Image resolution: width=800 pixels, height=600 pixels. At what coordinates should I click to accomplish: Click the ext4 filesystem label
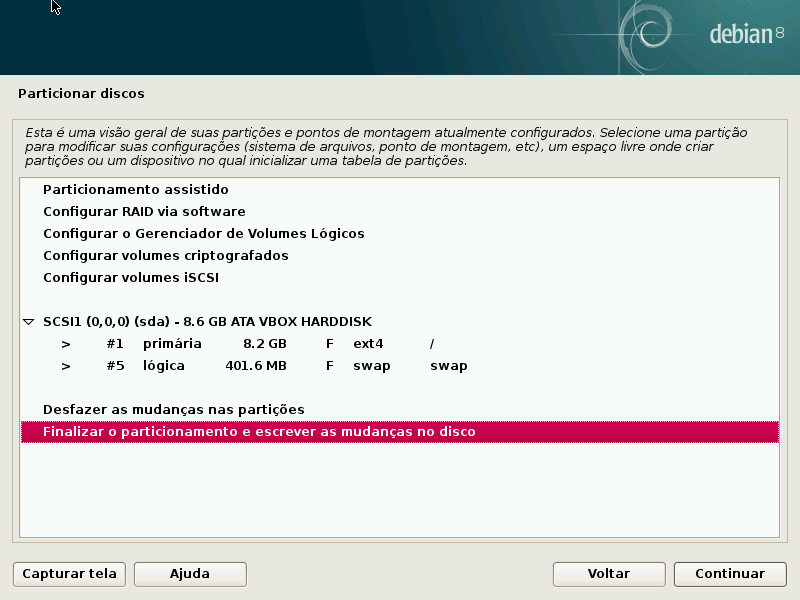[x=368, y=344]
